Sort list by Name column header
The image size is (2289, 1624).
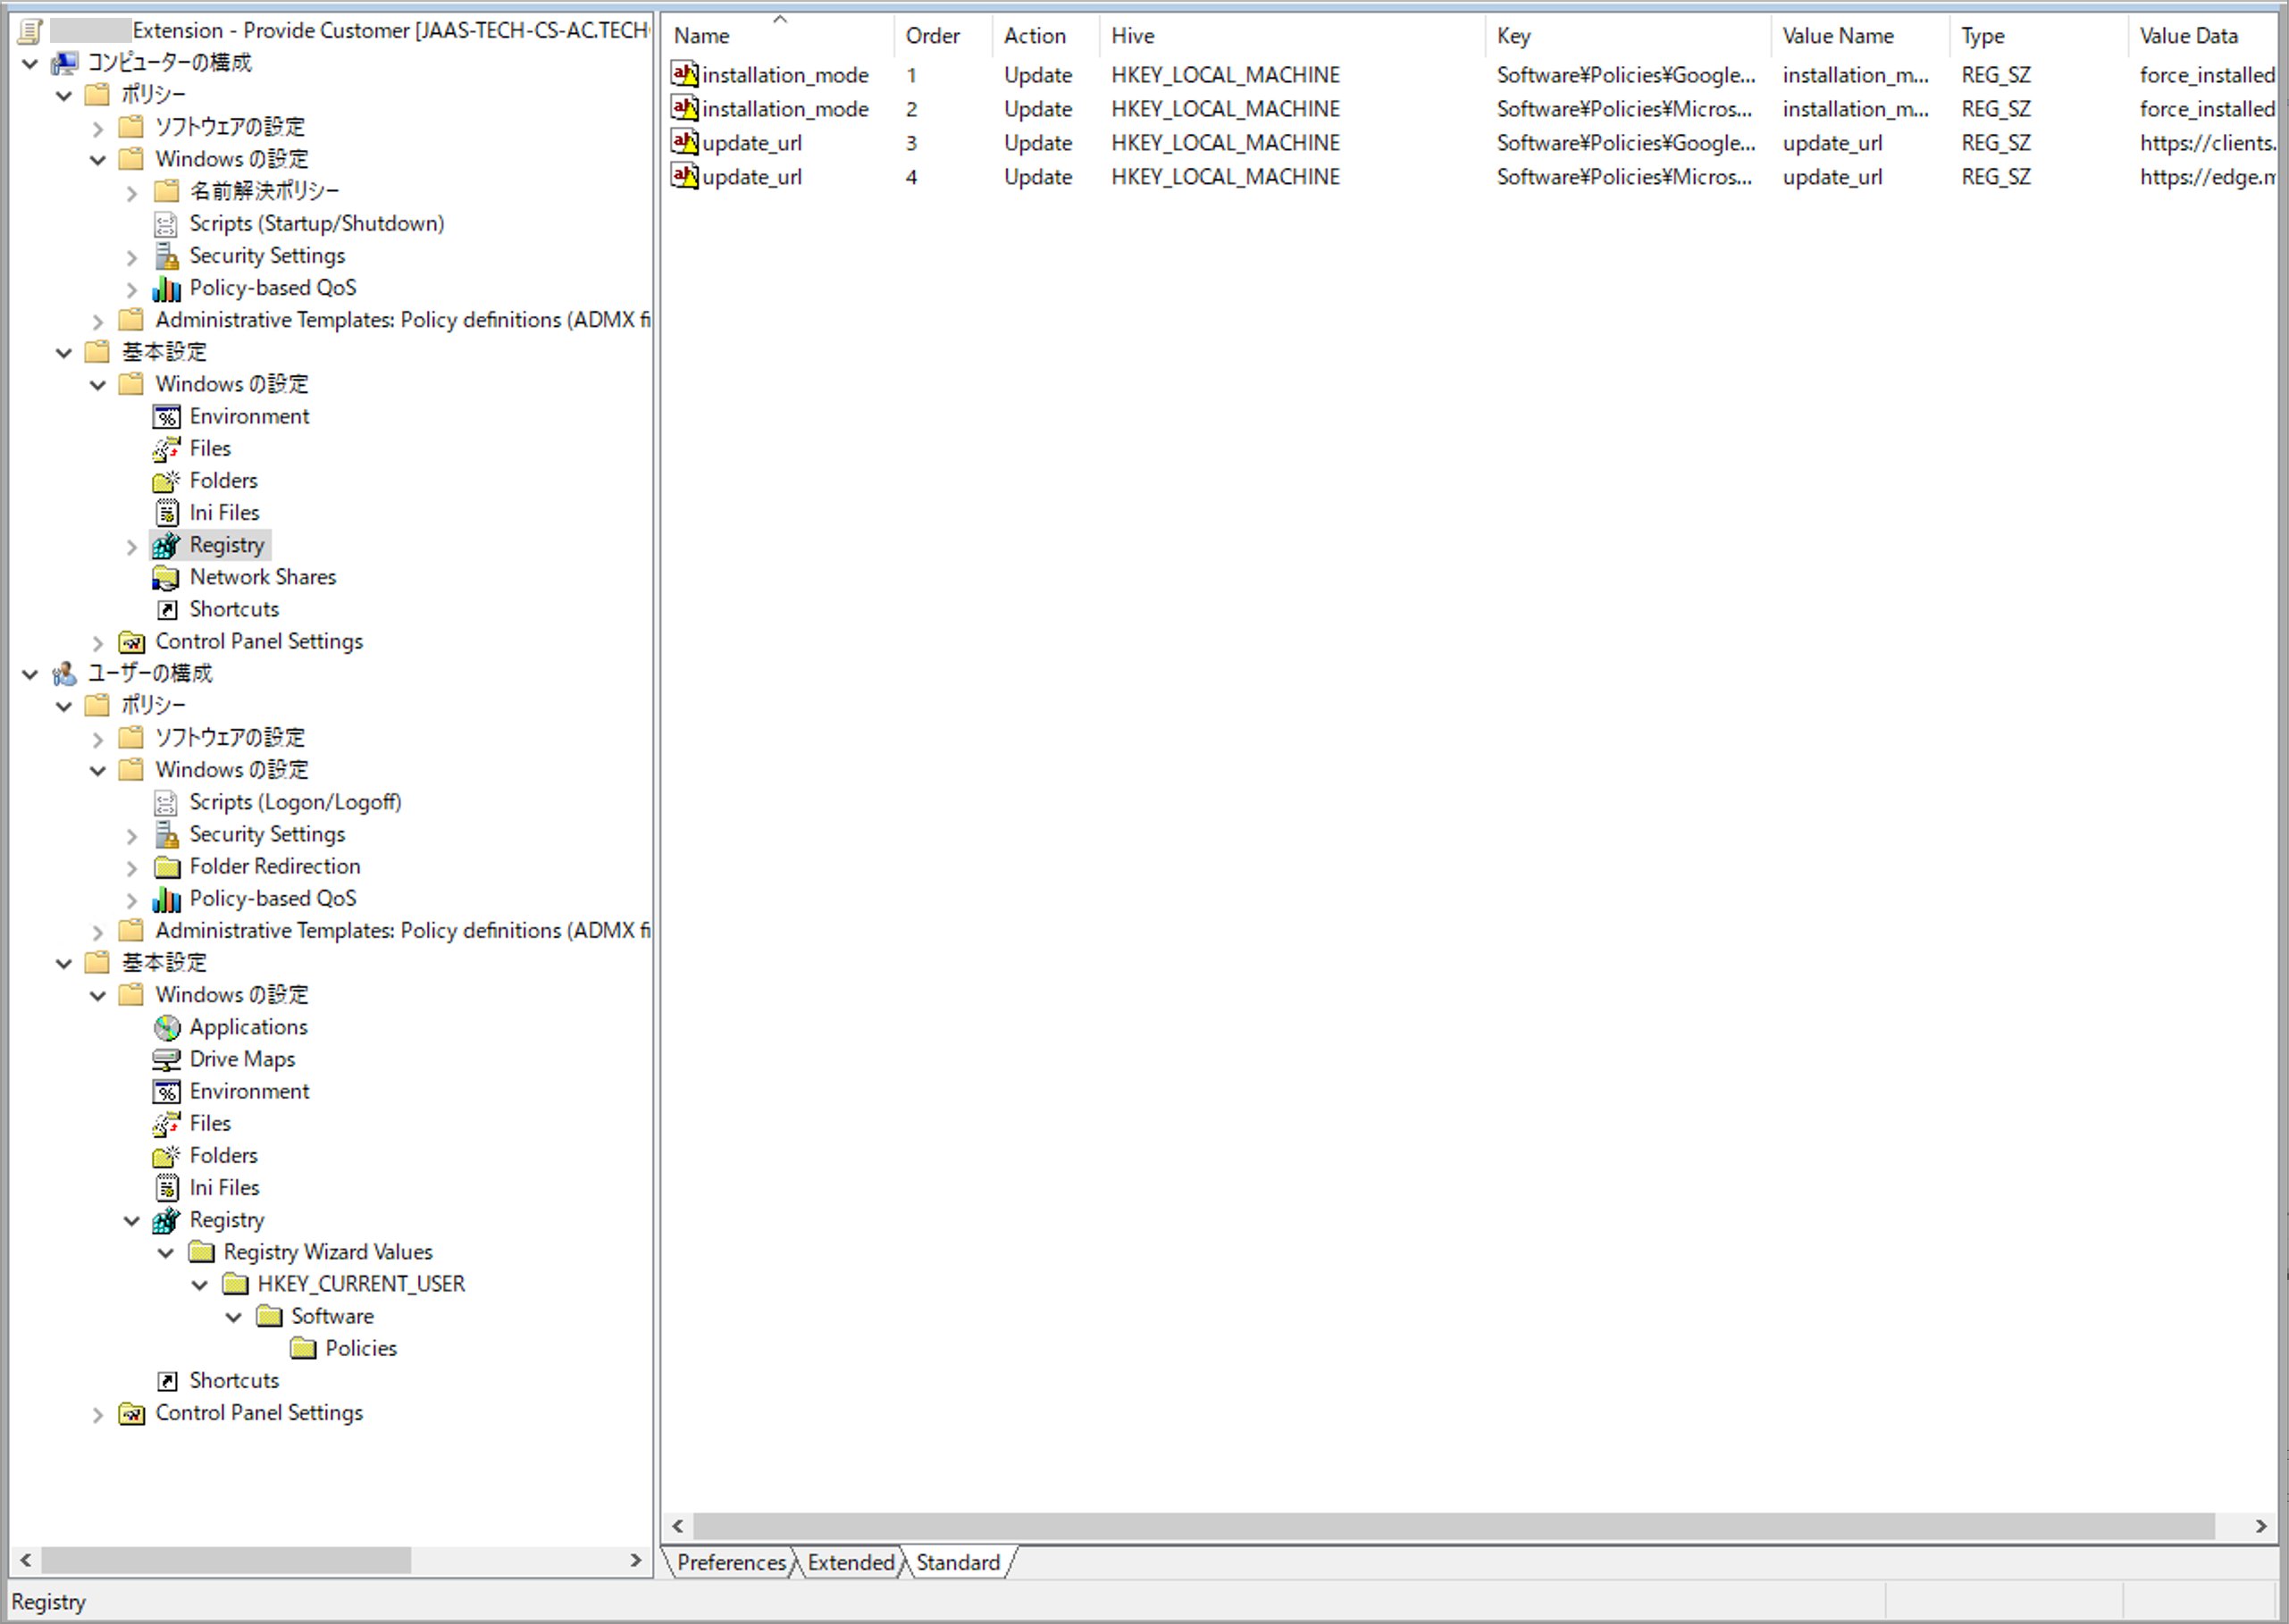coord(779,35)
